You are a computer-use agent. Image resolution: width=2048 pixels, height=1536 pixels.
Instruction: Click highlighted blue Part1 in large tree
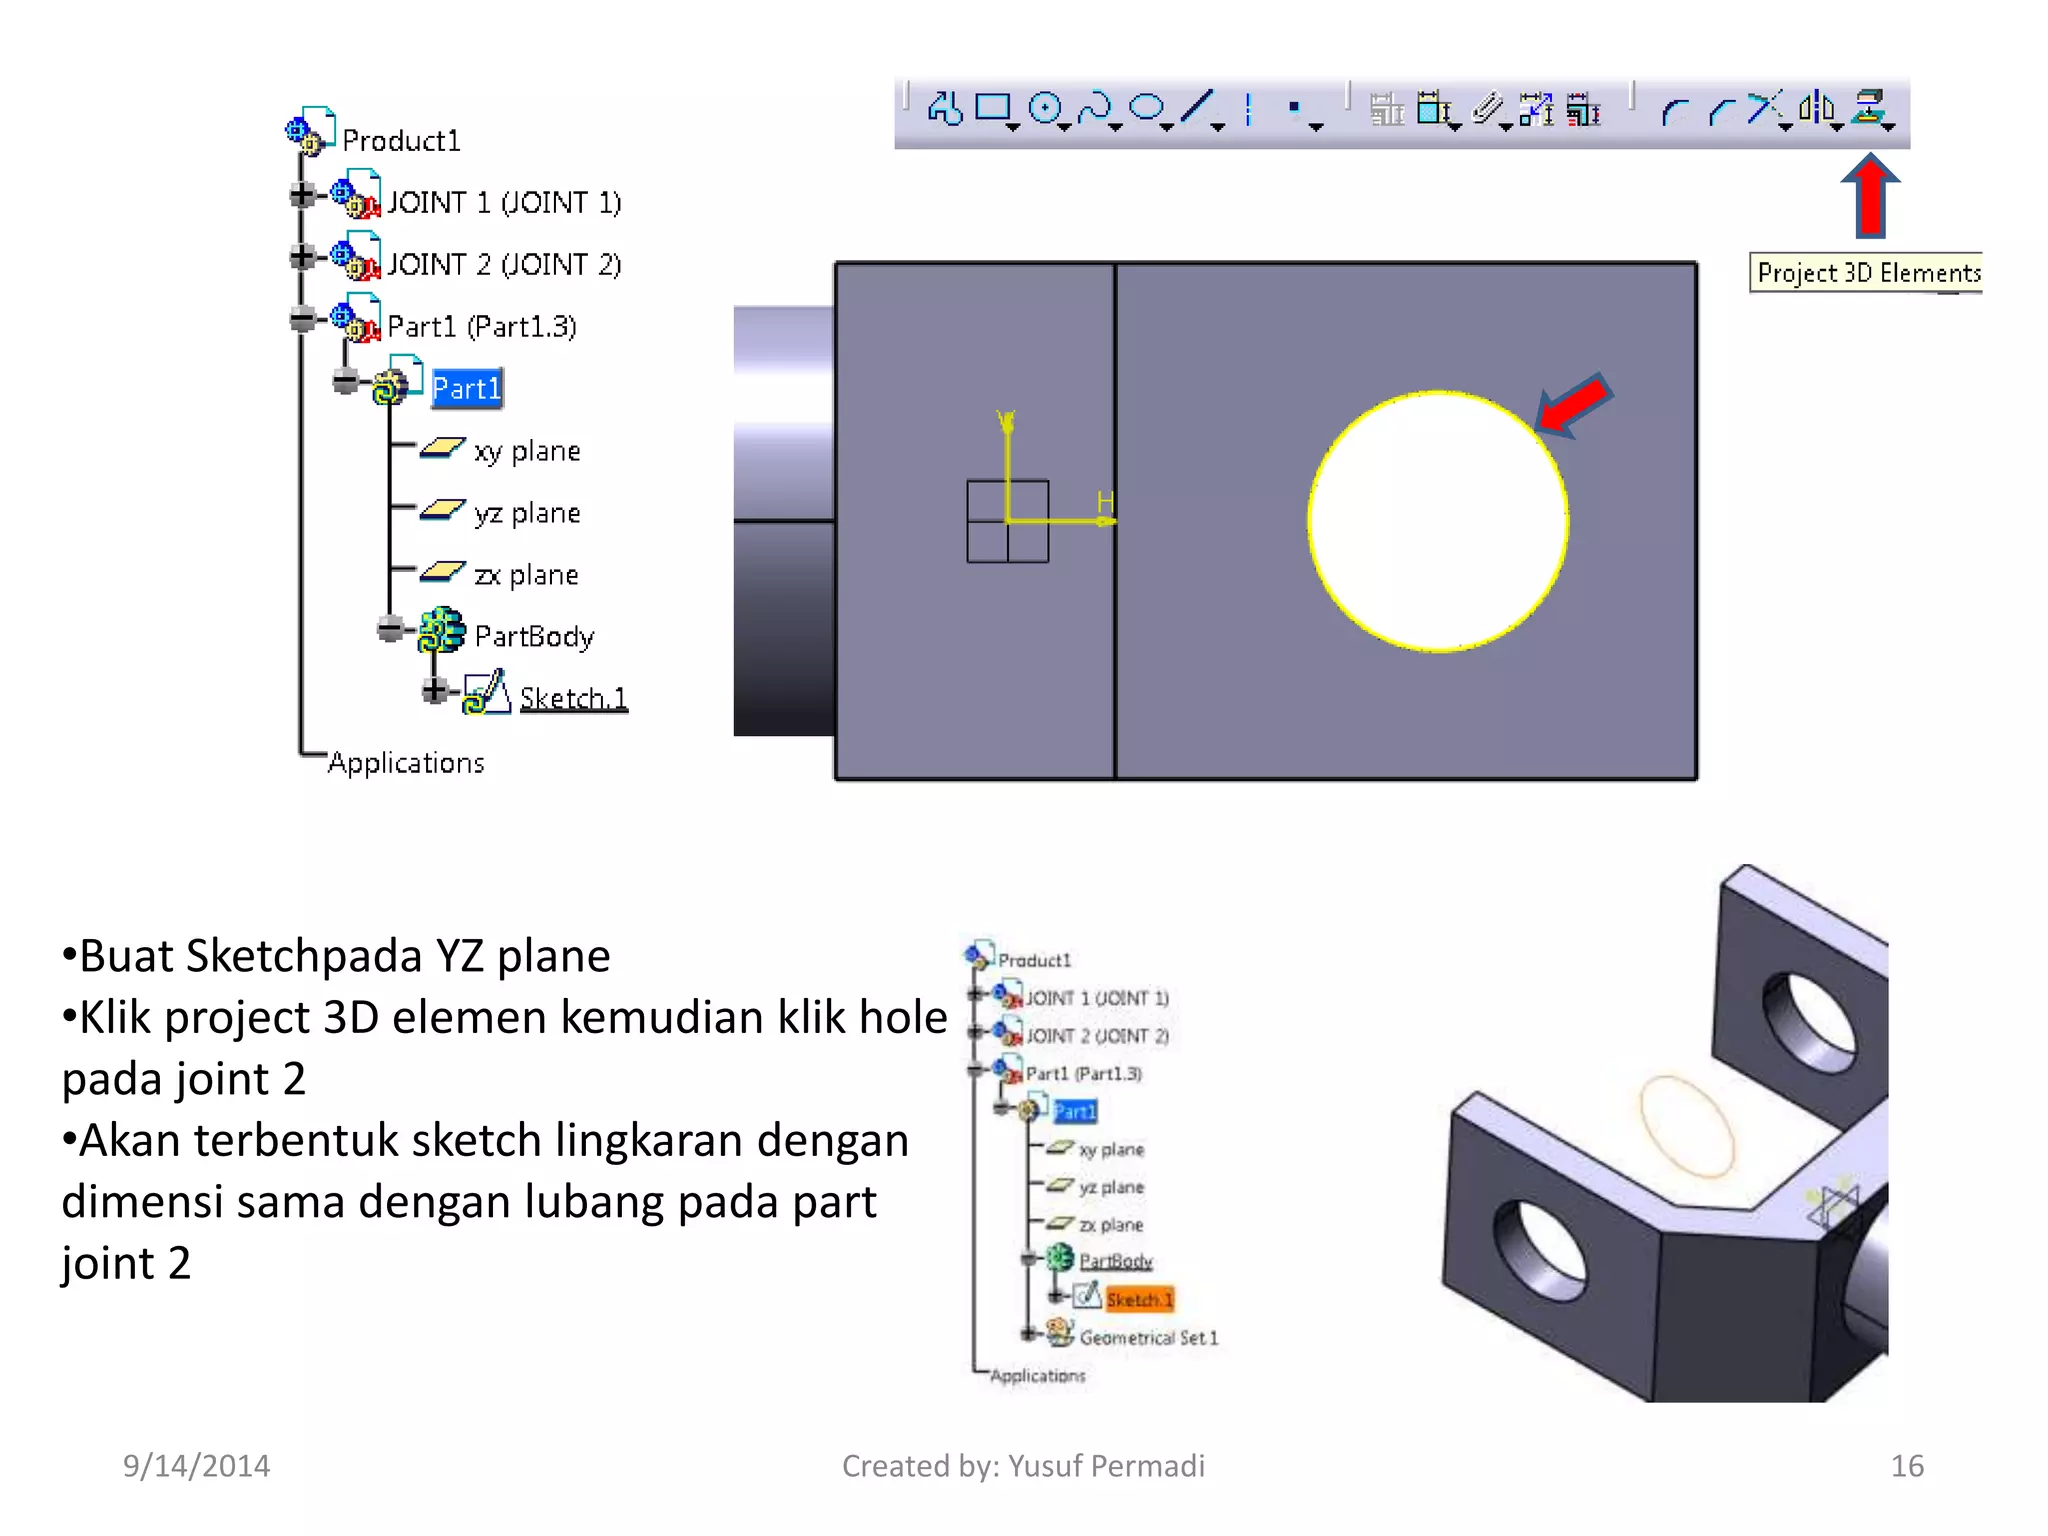tap(467, 388)
